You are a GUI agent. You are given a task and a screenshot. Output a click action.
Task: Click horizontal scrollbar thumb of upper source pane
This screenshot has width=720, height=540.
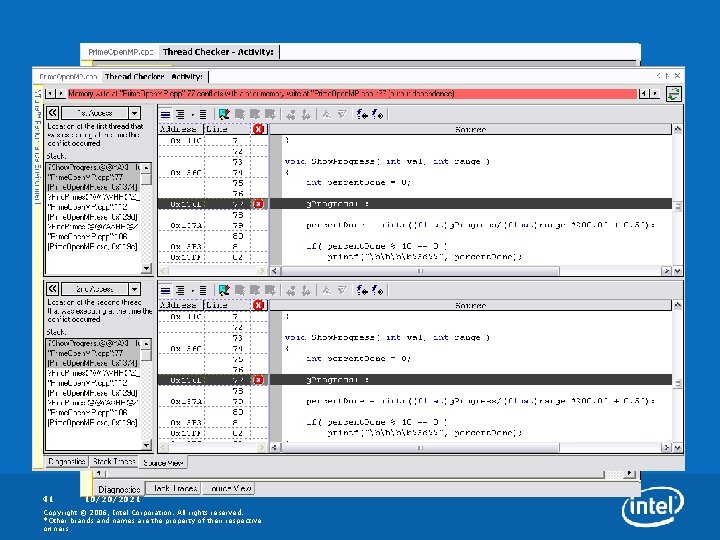(420, 271)
